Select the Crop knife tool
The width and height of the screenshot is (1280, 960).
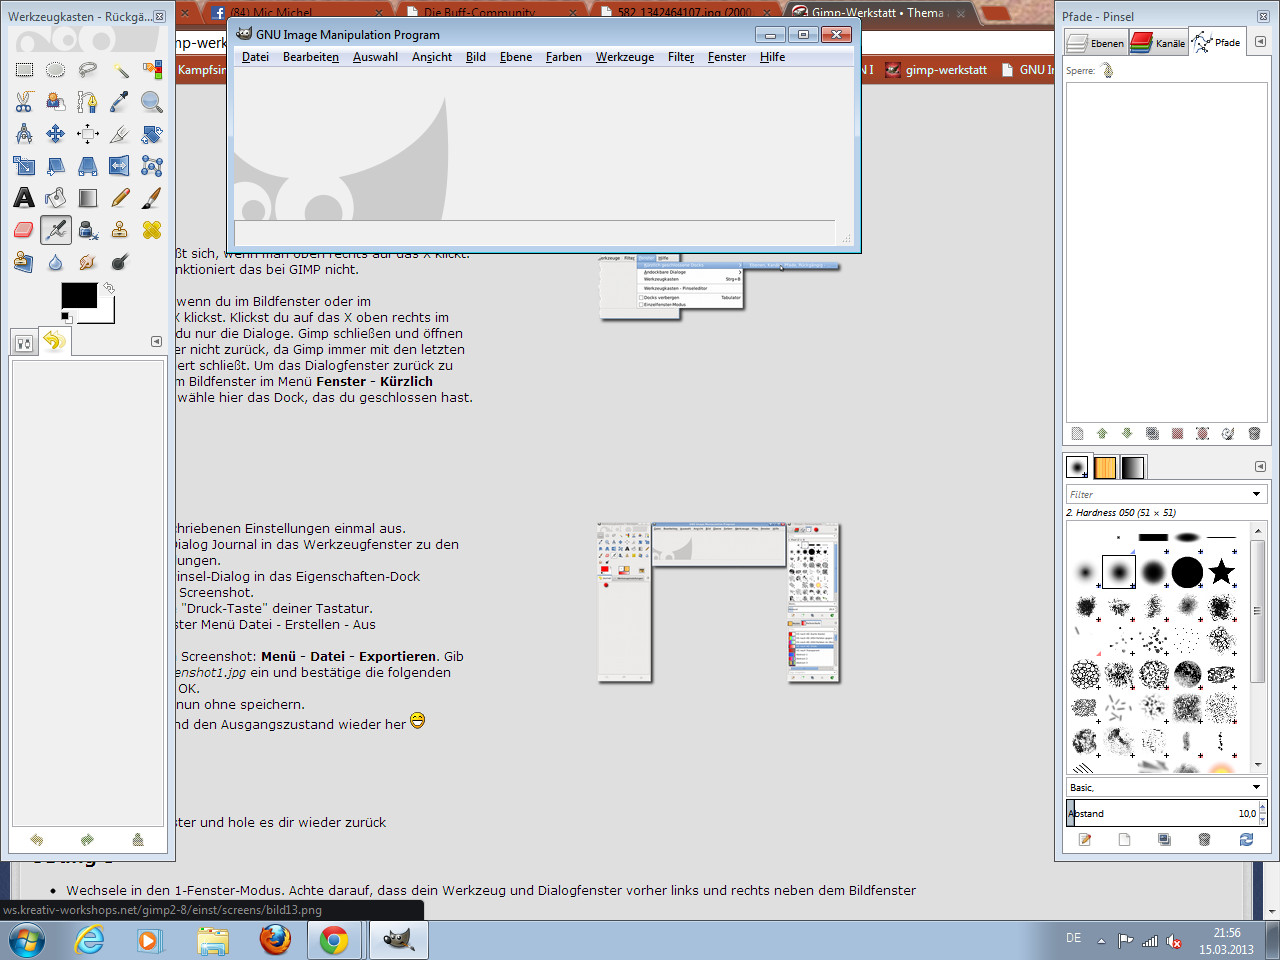coord(120,134)
